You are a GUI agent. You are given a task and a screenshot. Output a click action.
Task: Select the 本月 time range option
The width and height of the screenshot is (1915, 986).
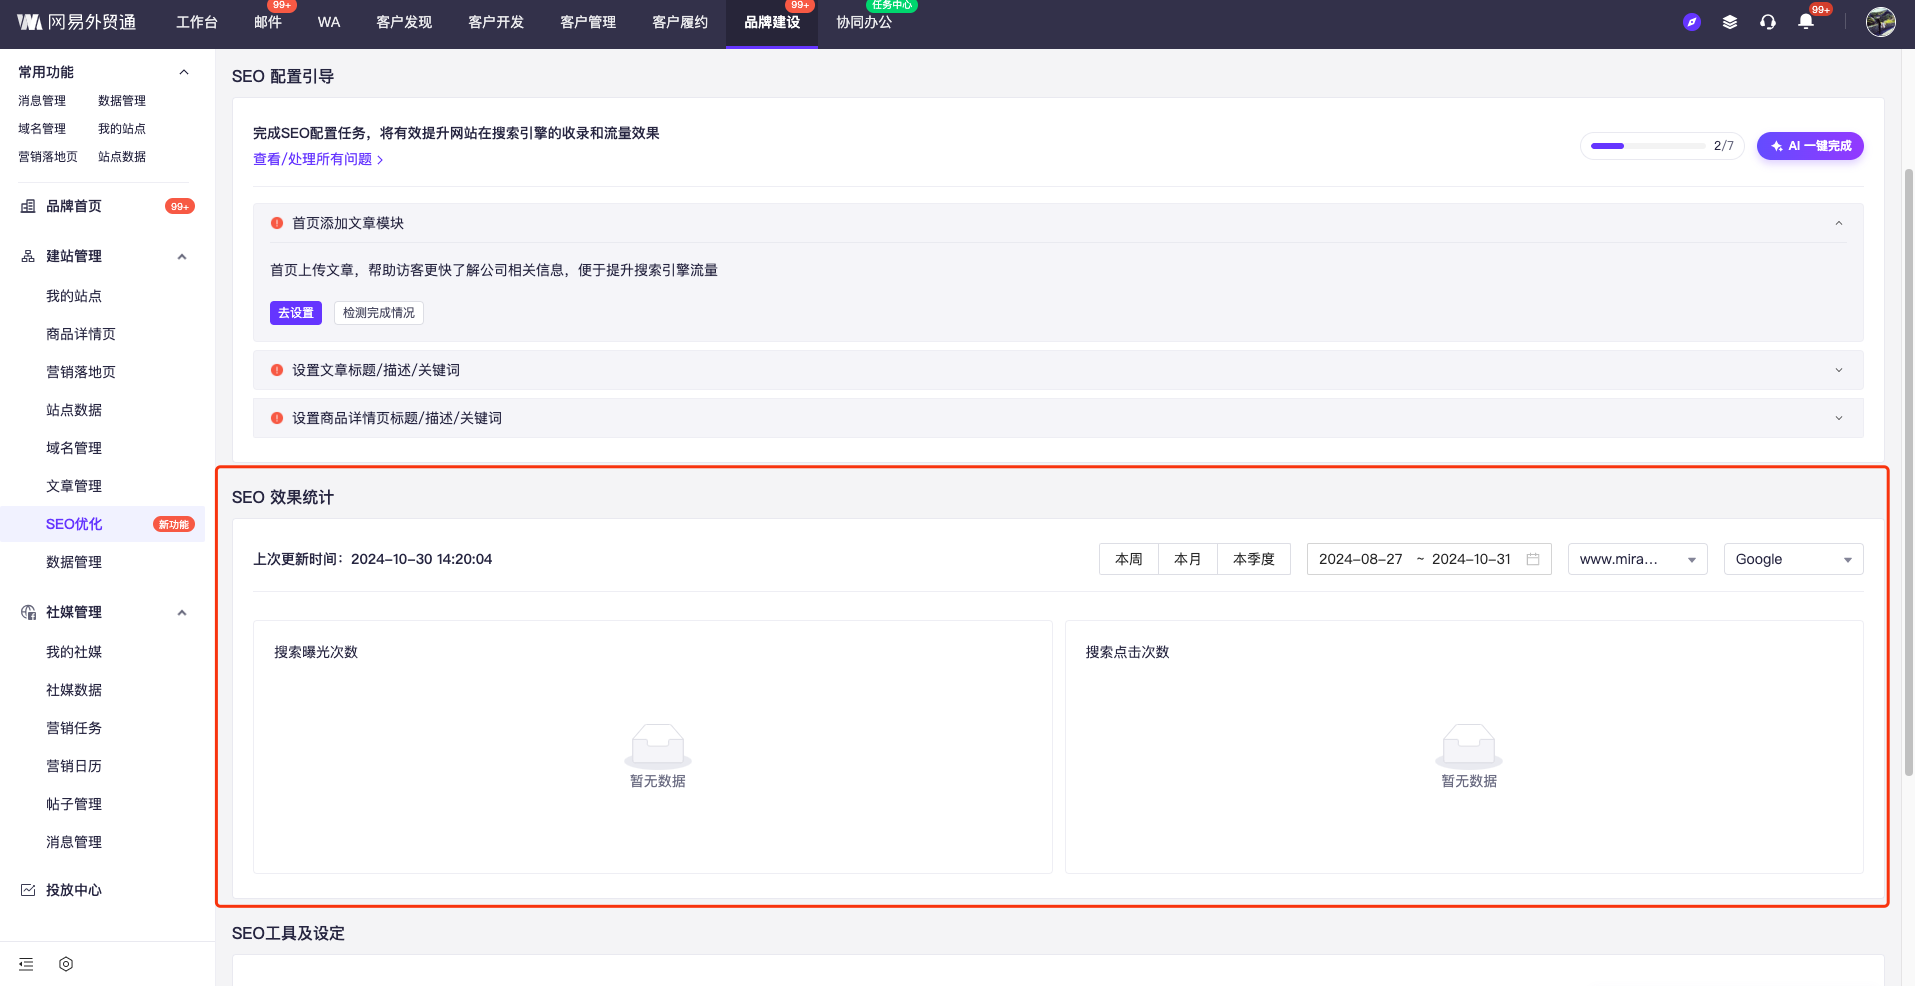tap(1187, 559)
